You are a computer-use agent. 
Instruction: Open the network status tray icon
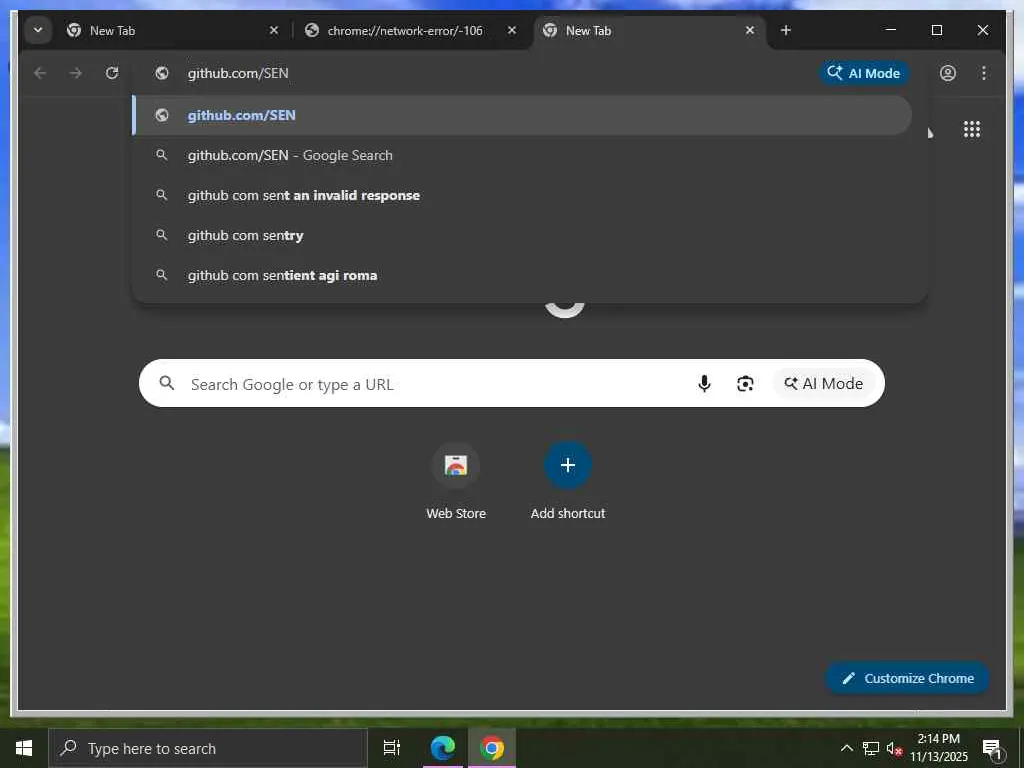click(871, 748)
